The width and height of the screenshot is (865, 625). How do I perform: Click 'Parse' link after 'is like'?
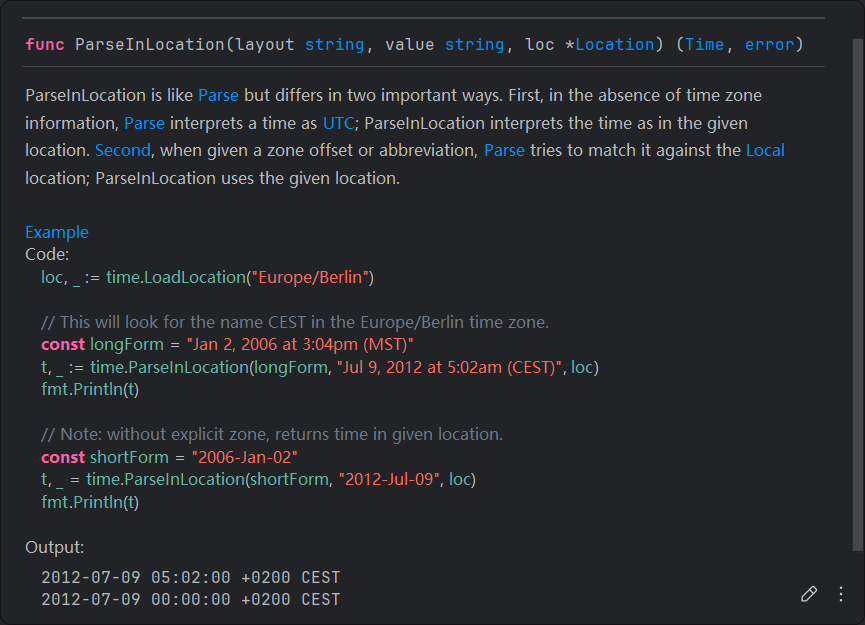point(218,96)
